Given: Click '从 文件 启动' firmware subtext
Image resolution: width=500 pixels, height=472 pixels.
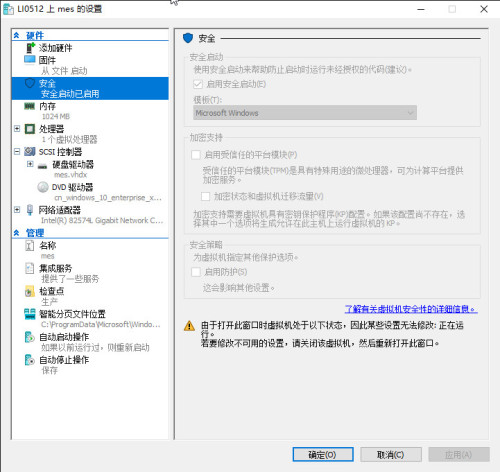Looking at the screenshot, I should tap(64, 71).
